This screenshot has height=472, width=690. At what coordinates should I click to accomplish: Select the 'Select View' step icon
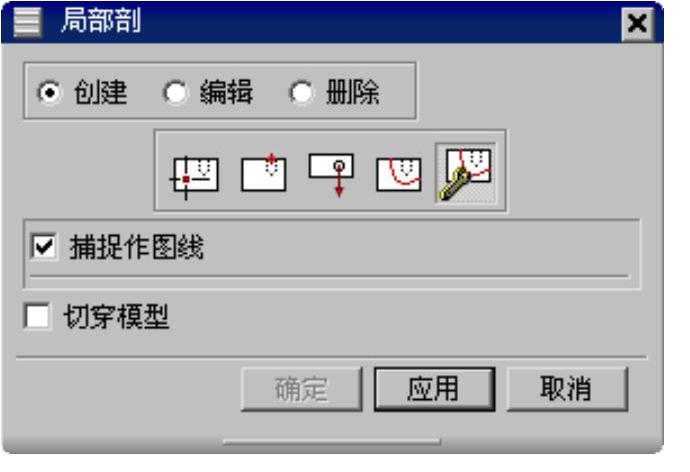[194, 176]
